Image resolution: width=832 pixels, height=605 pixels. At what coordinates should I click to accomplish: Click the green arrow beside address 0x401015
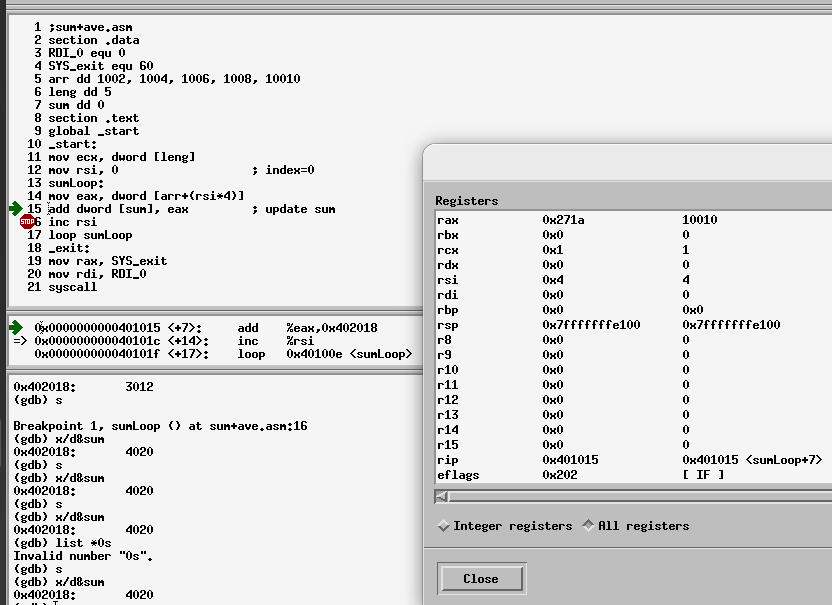click(x=16, y=327)
